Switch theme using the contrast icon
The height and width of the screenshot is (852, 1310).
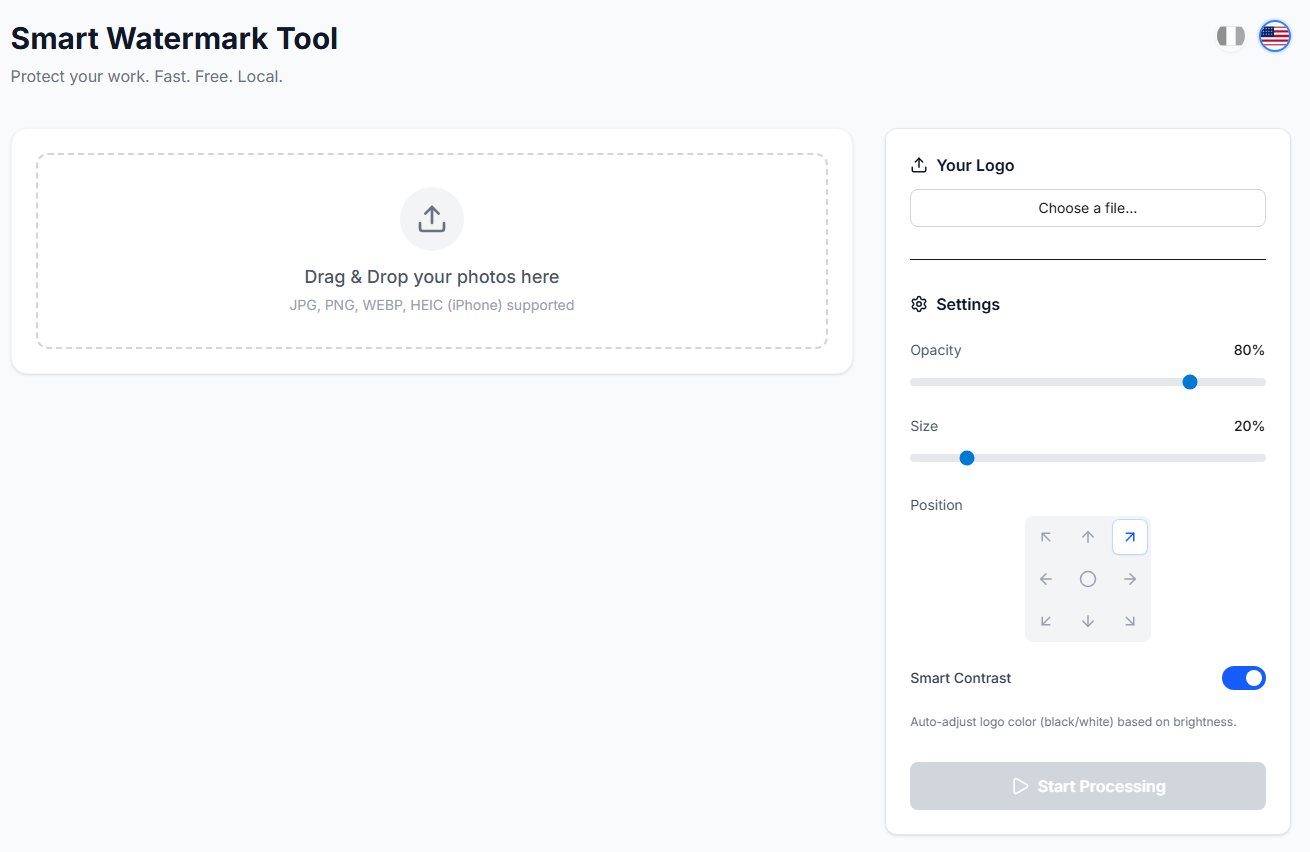[1231, 36]
